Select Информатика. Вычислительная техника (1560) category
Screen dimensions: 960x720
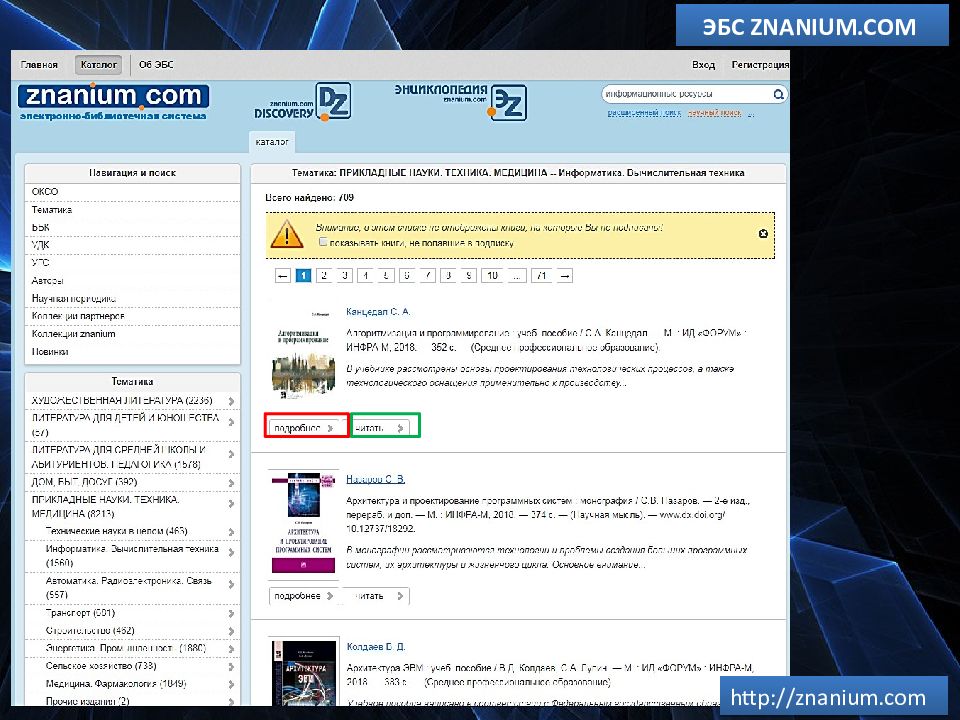point(132,556)
